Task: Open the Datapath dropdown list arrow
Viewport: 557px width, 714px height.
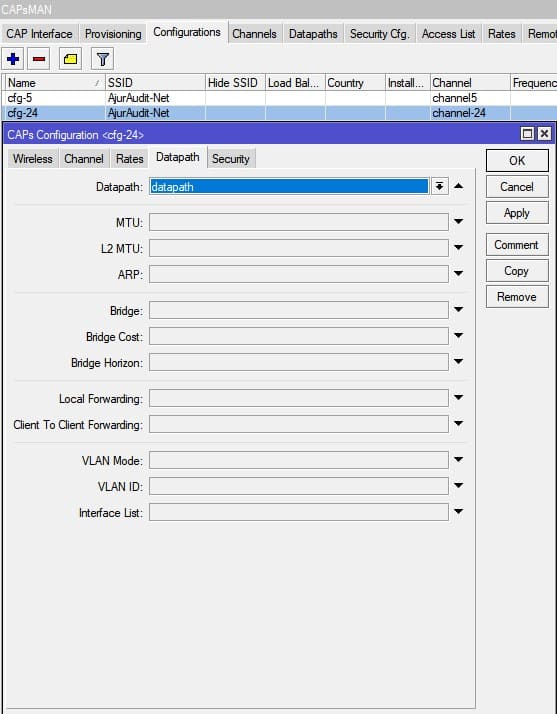Action: [x=439, y=186]
